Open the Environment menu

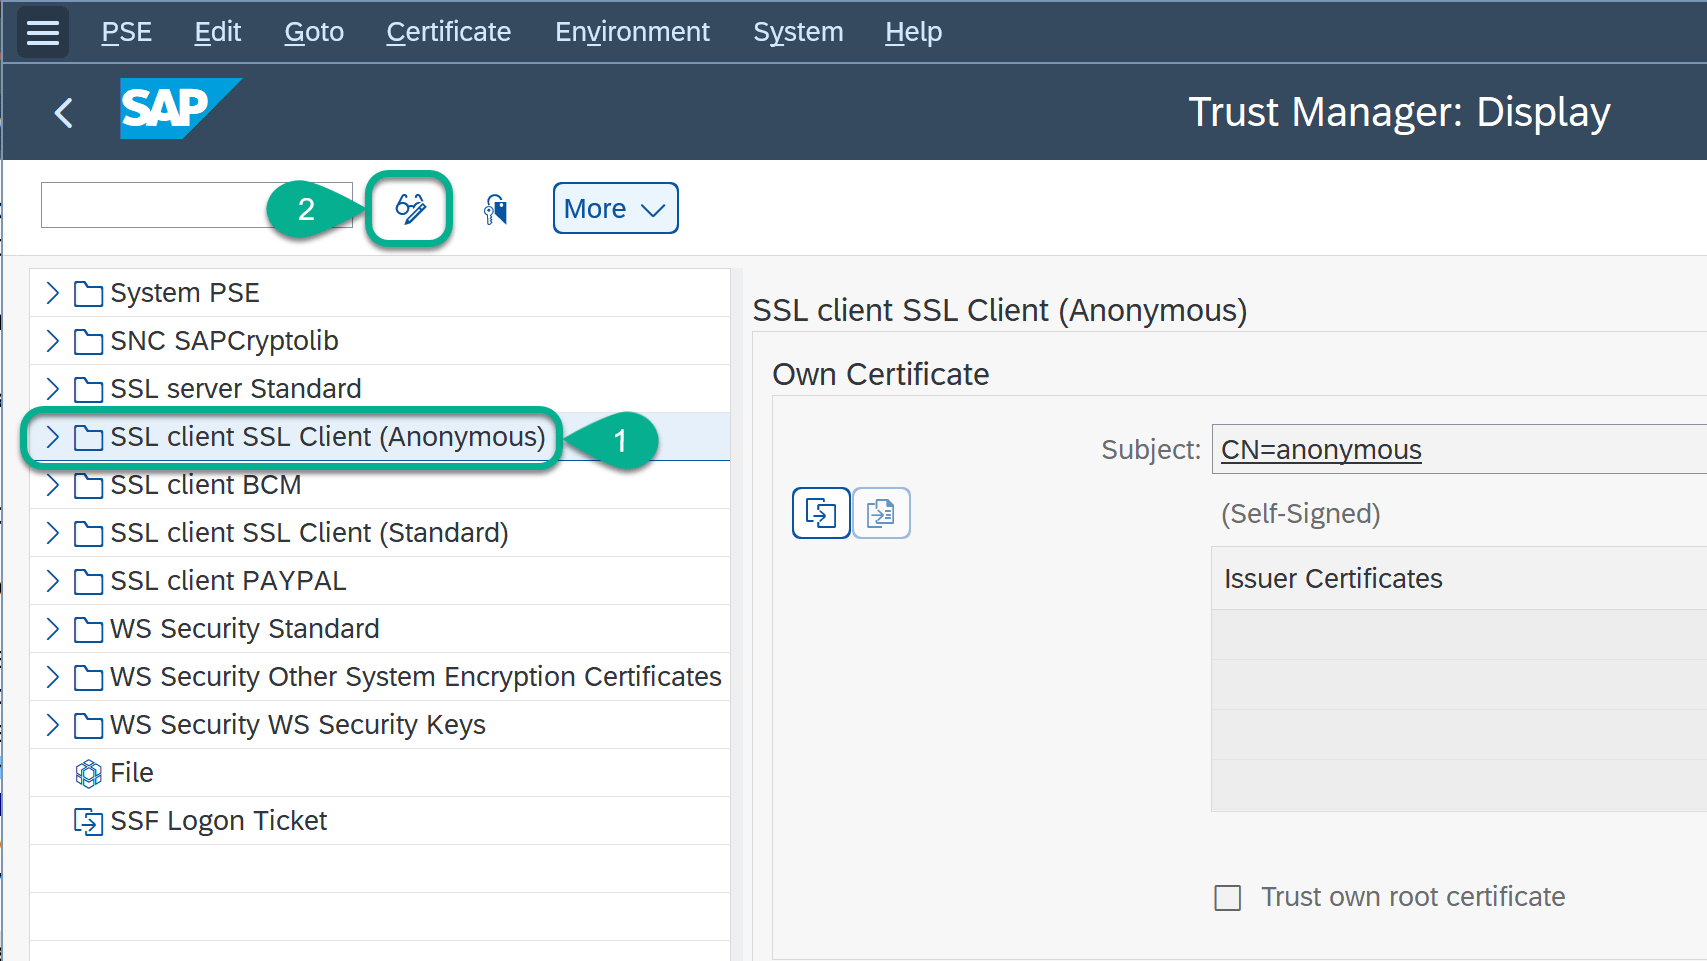632,32
